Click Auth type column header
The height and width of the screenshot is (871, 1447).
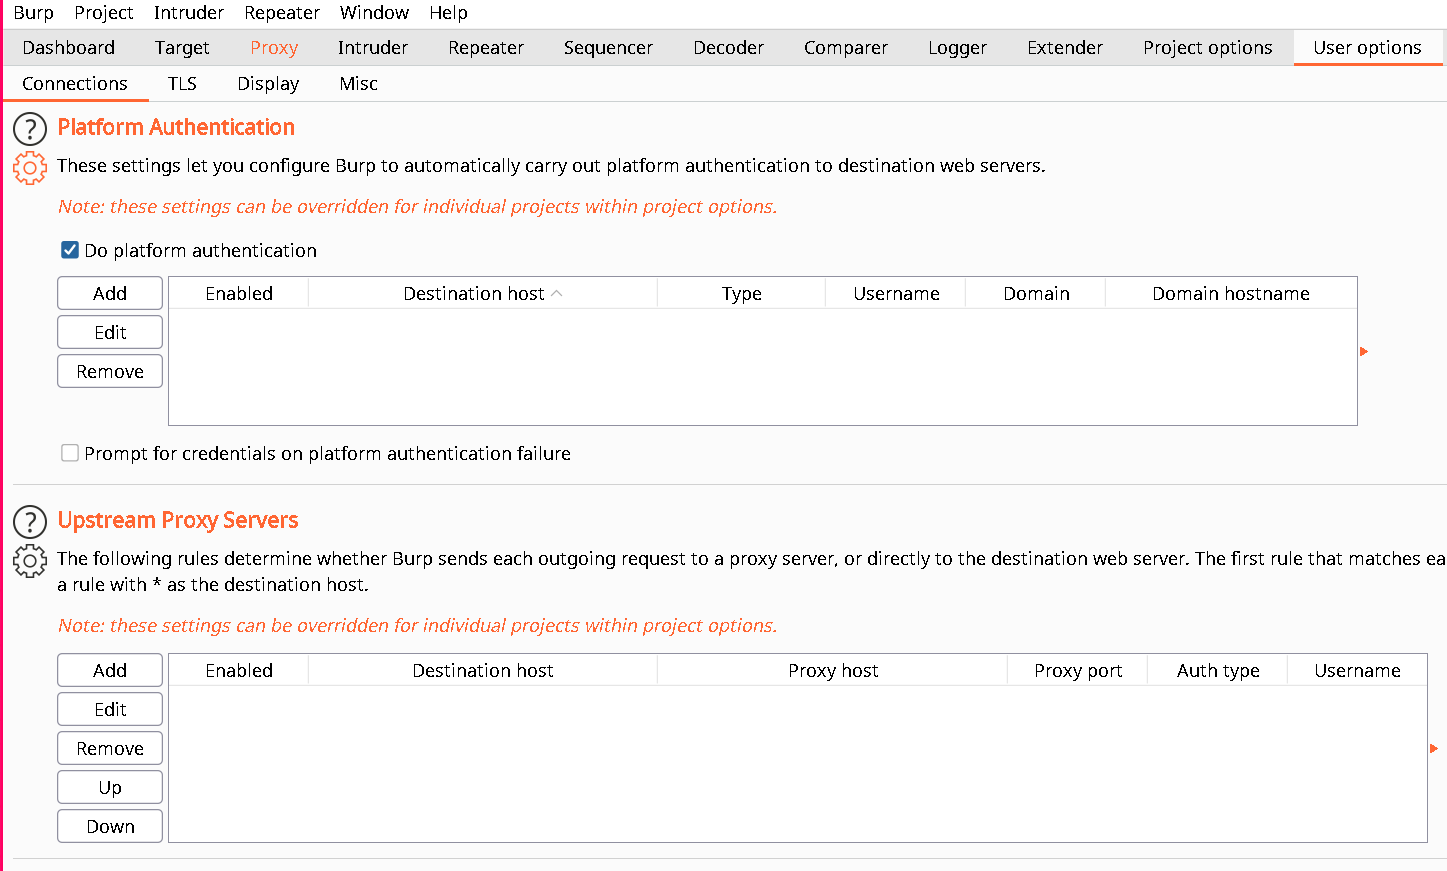point(1218,670)
